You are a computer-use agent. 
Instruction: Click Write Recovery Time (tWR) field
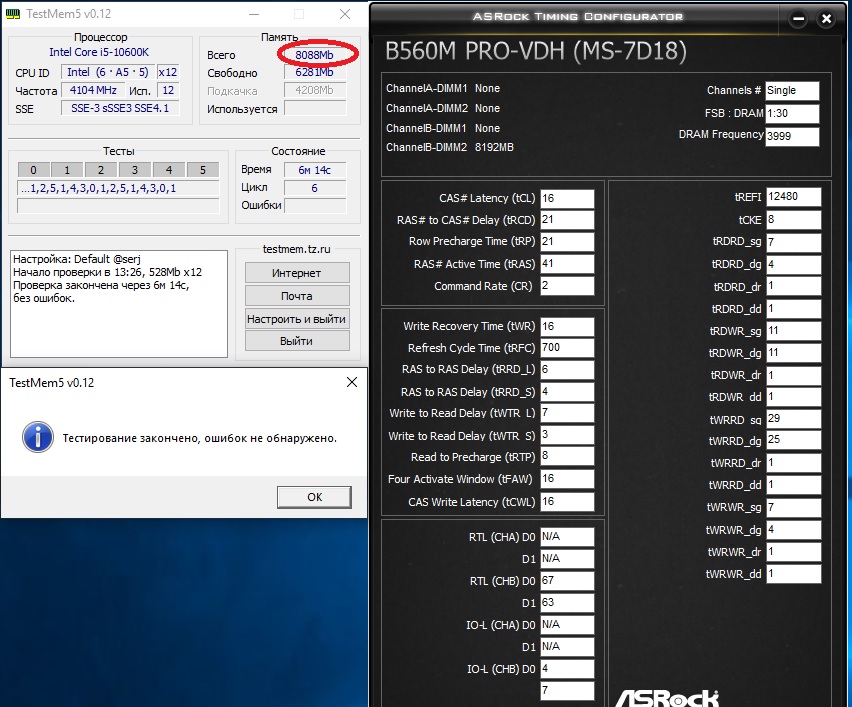tap(567, 326)
